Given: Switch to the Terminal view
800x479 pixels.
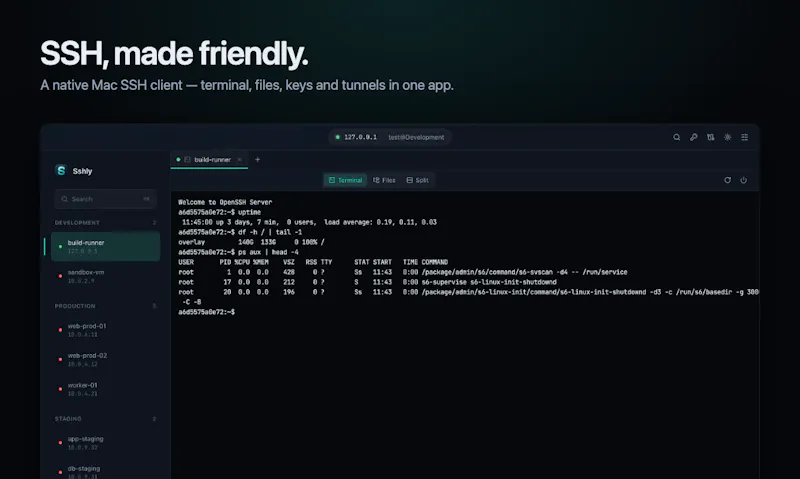Looking at the screenshot, I should 345,180.
